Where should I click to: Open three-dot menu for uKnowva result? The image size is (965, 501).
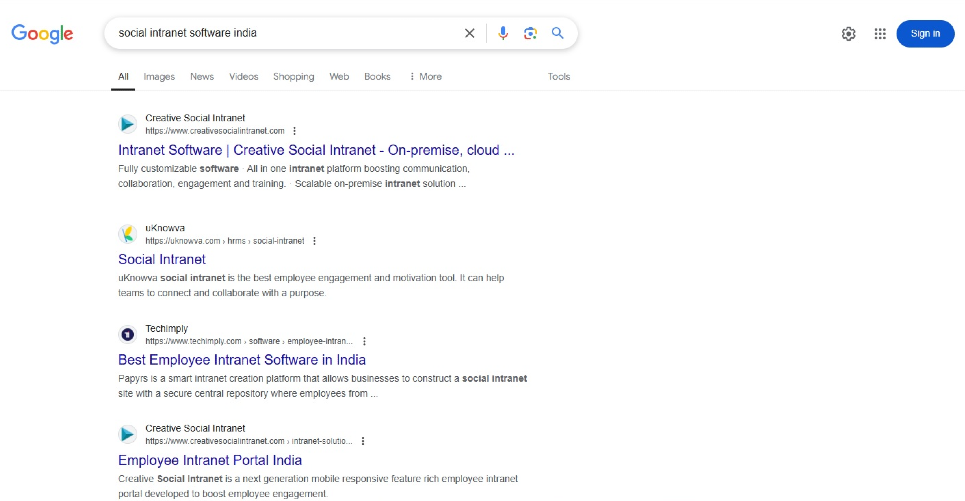(314, 241)
